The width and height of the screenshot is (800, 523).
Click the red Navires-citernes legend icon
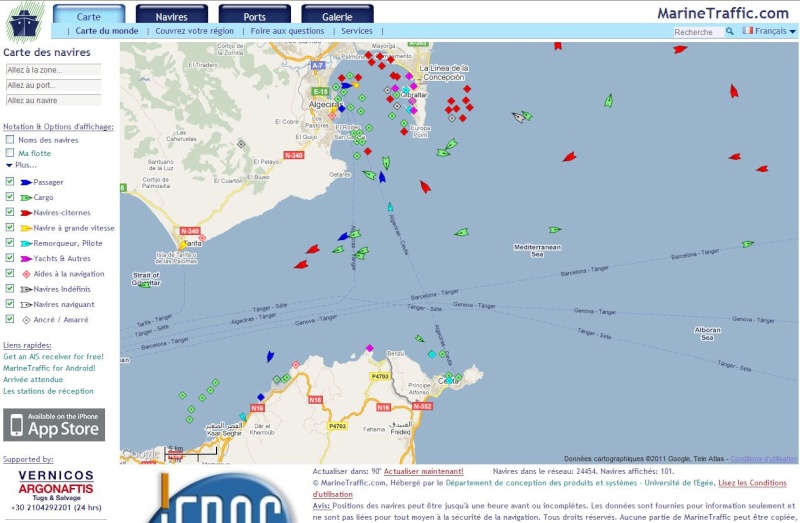coord(26,213)
